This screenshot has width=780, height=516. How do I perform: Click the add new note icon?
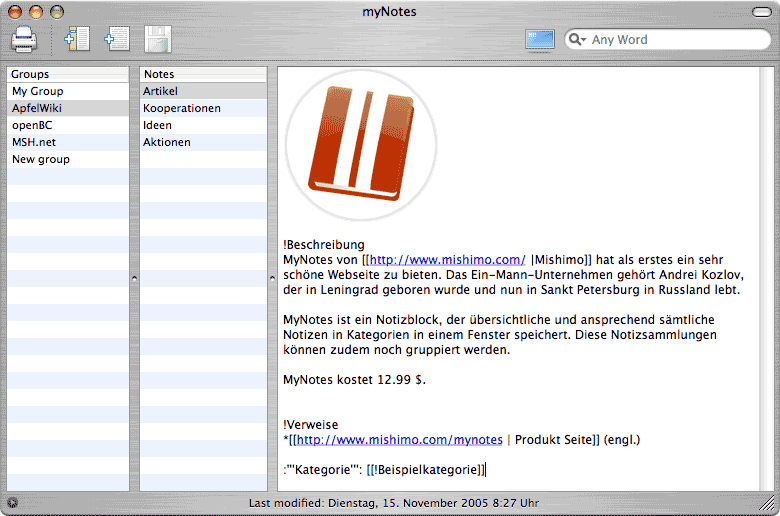pyautogui.click(x=117, y=40)
